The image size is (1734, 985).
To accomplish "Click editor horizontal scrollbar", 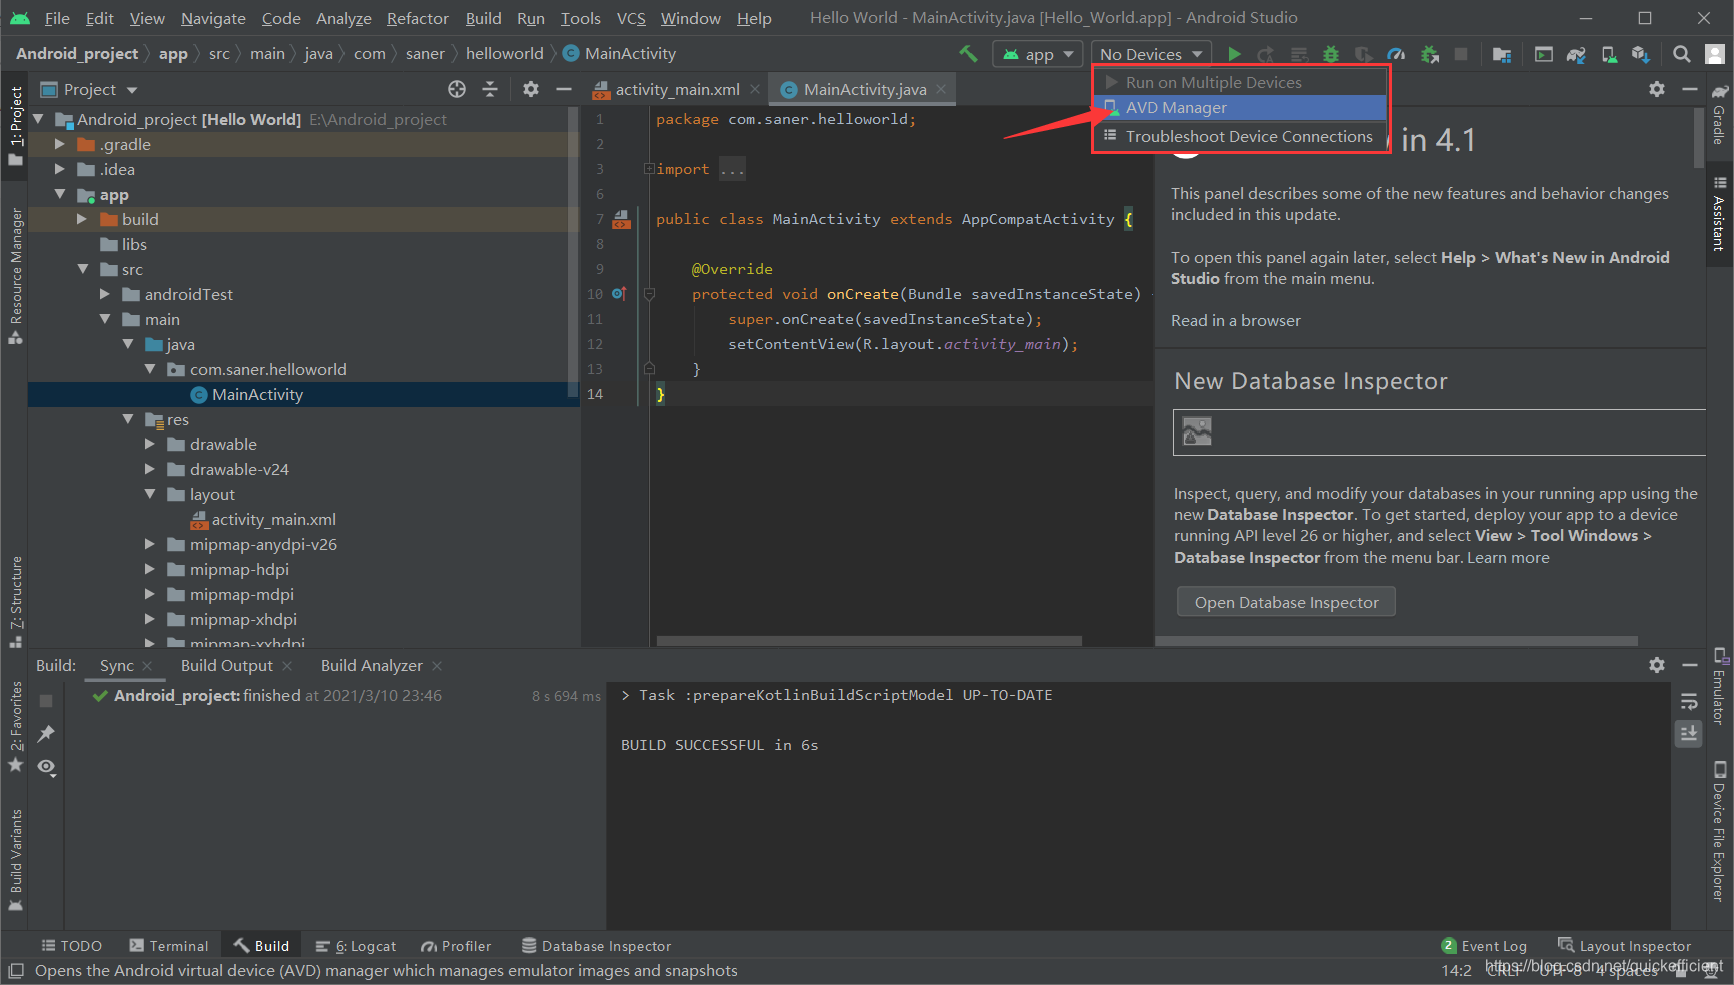I will pyautogui.click(x=869, y=641).
